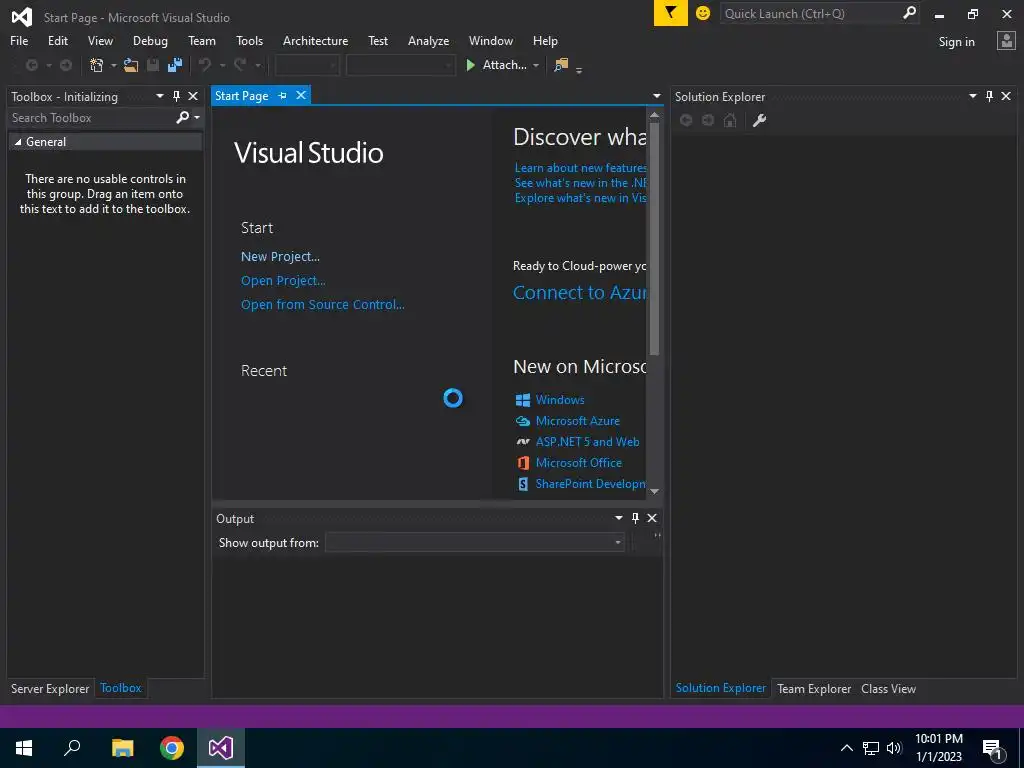
Task: Open the Debug menu
Action: pyautogui.click(x=150, y=40)
